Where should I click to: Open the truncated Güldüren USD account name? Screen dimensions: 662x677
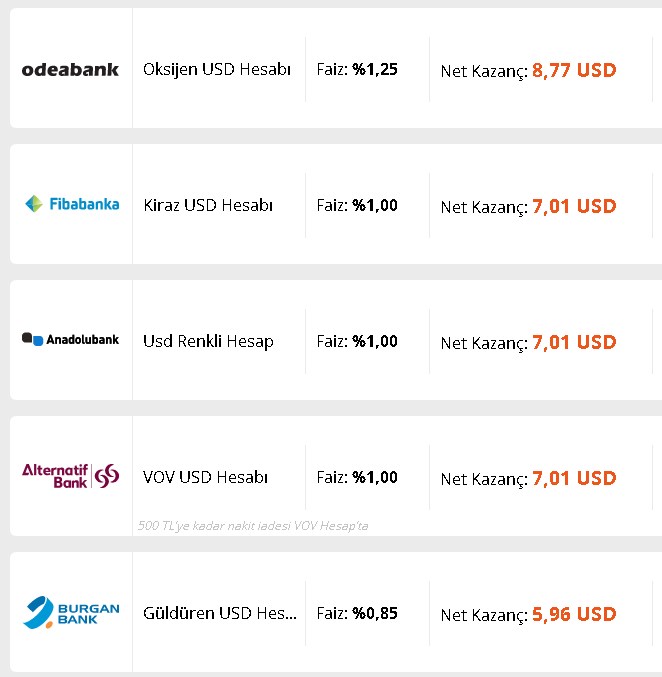220,614
